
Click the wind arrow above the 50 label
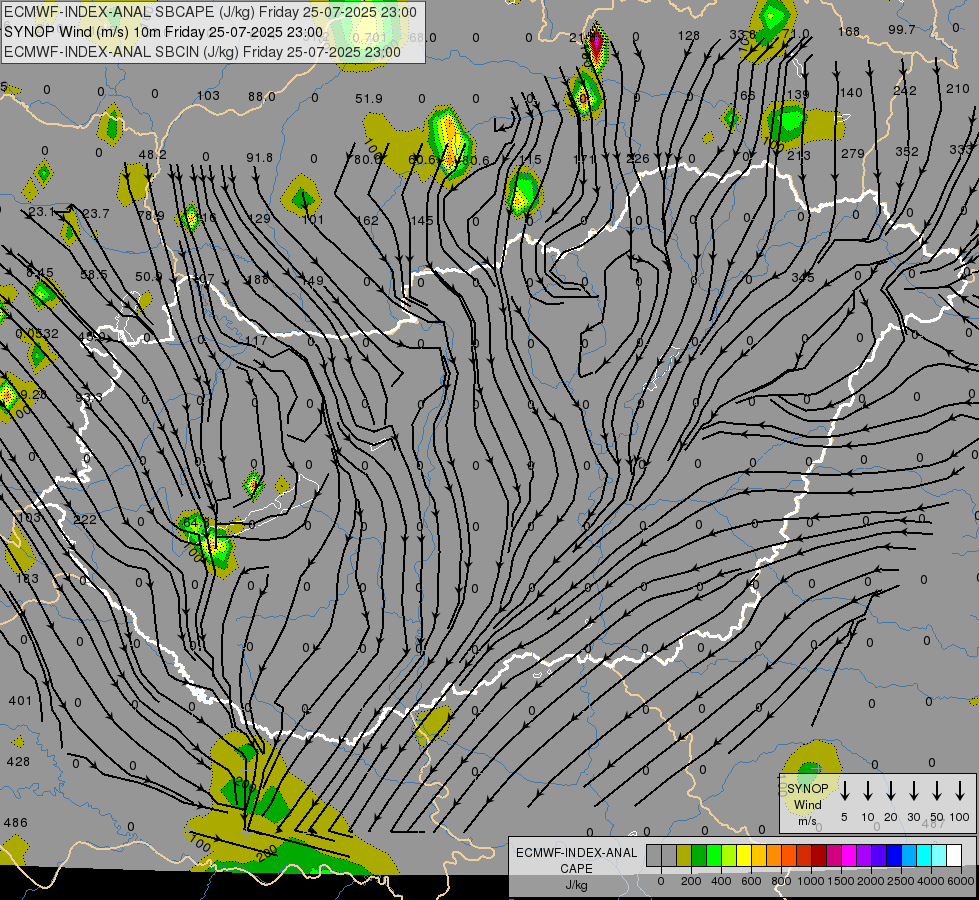937,790
